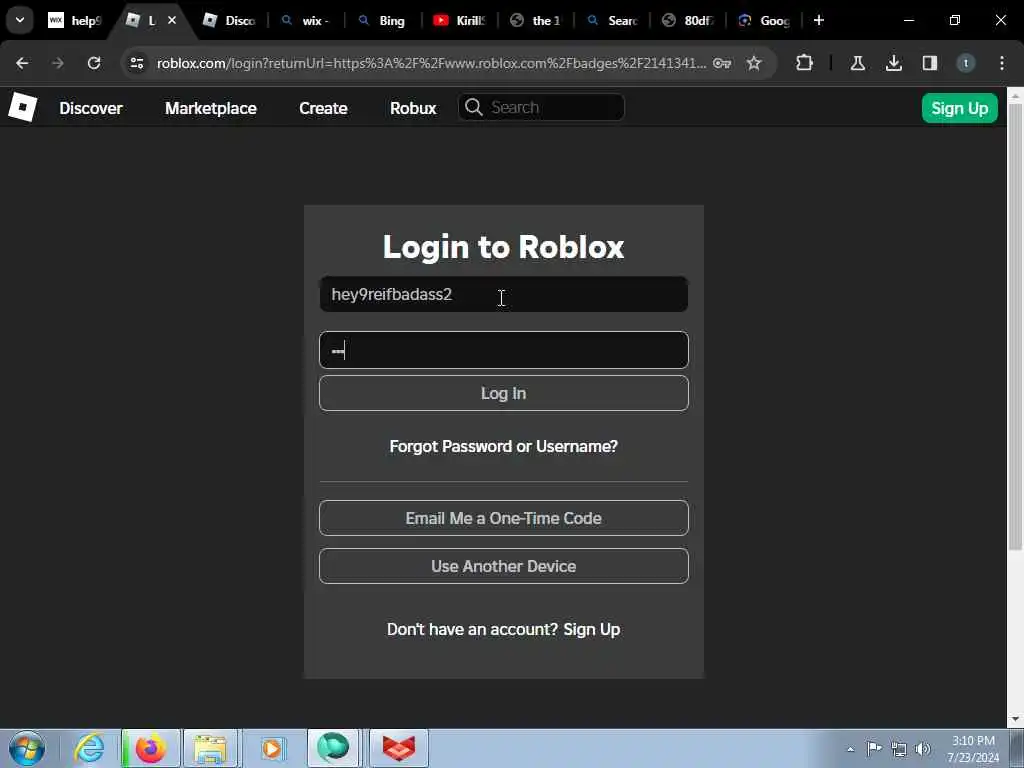The height and width of the screenshot is (768, 1024).
Task: Click Use Another Device button
Action: pyautogui.click(x=504, y=566)
